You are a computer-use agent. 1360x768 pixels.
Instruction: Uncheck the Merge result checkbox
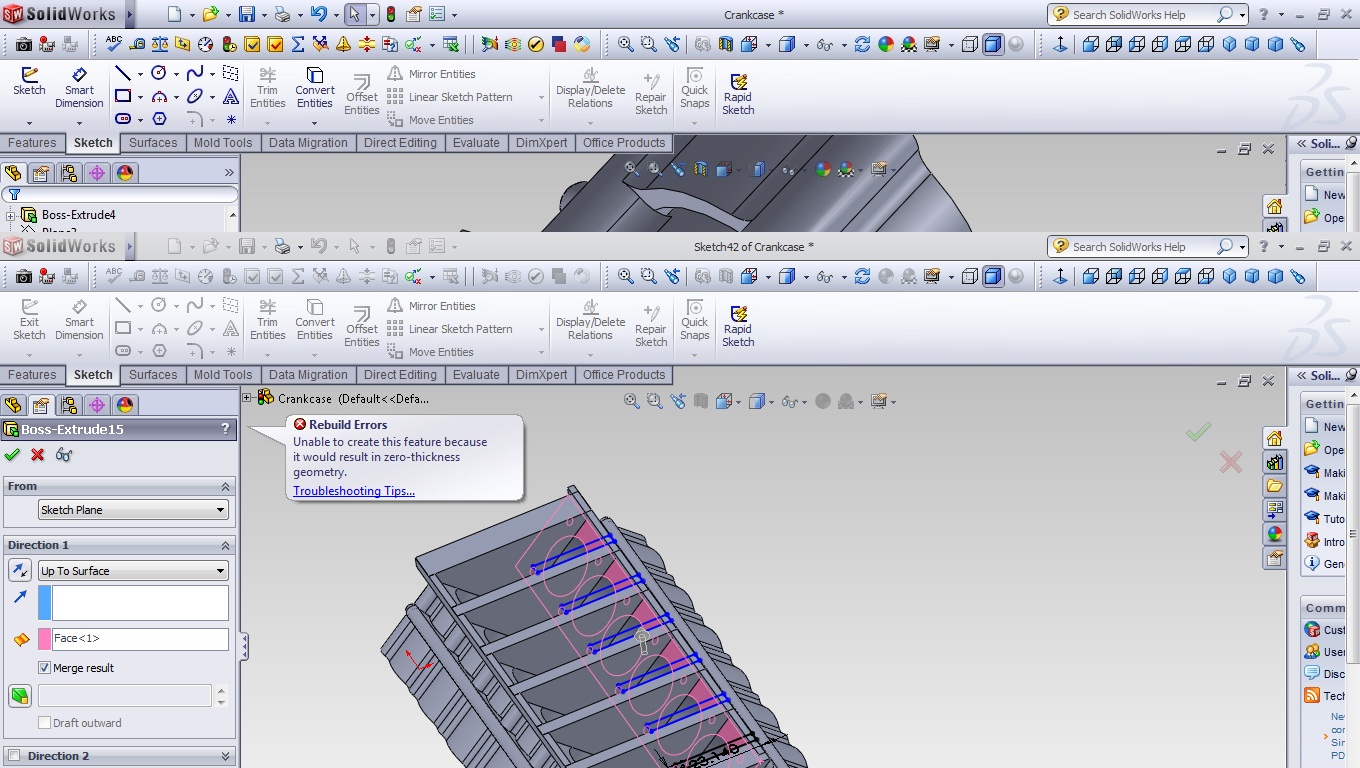click(44, 668)
